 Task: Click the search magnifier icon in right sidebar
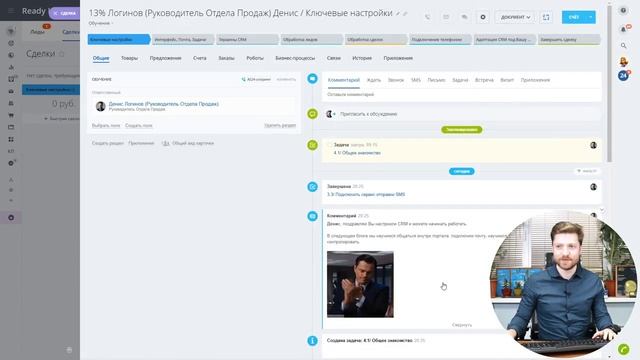coord(623,46)
